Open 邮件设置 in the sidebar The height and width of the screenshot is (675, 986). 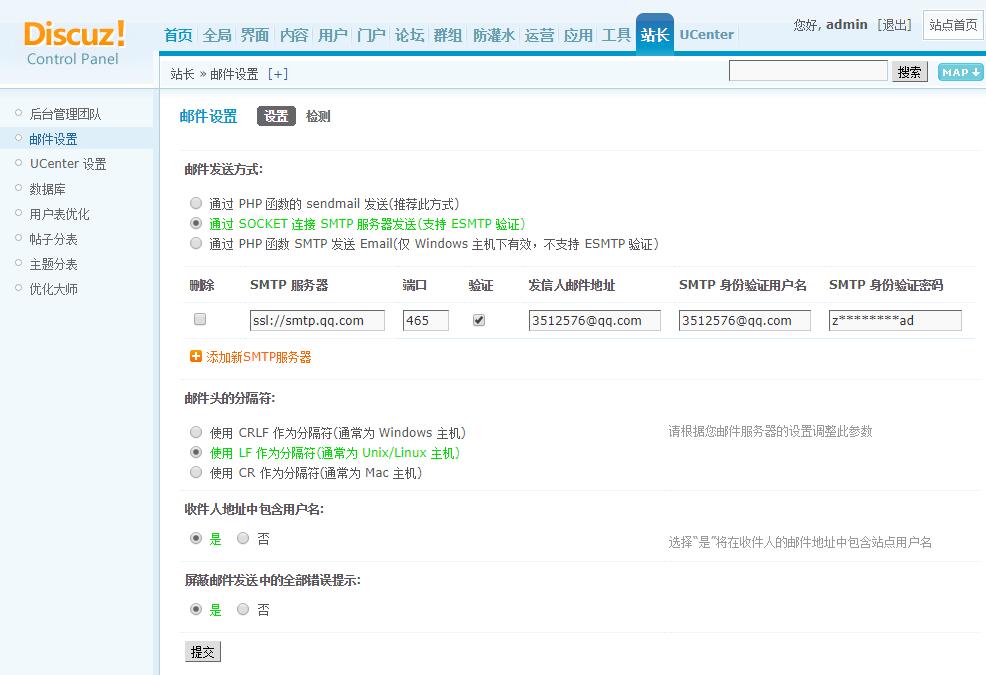pos(53,139)
